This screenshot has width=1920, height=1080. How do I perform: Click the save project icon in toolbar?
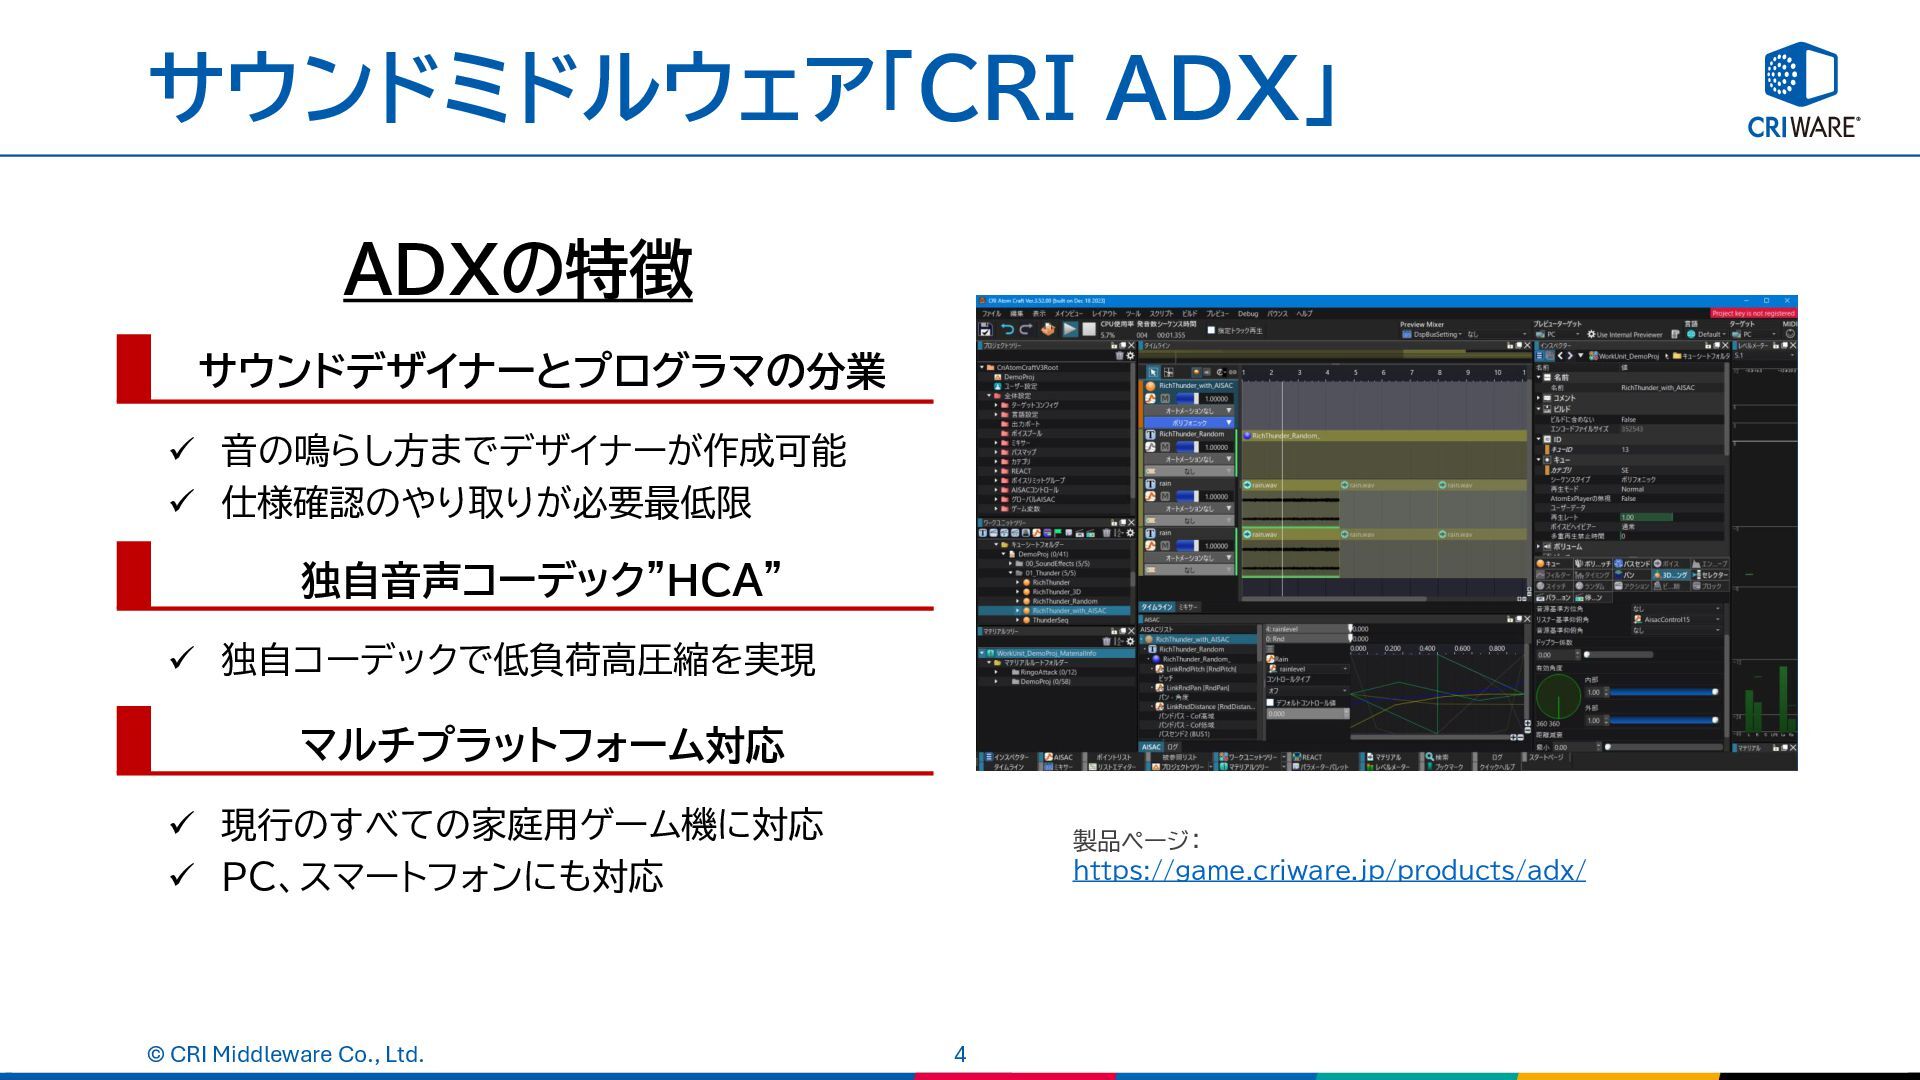[x=985, y=329]
